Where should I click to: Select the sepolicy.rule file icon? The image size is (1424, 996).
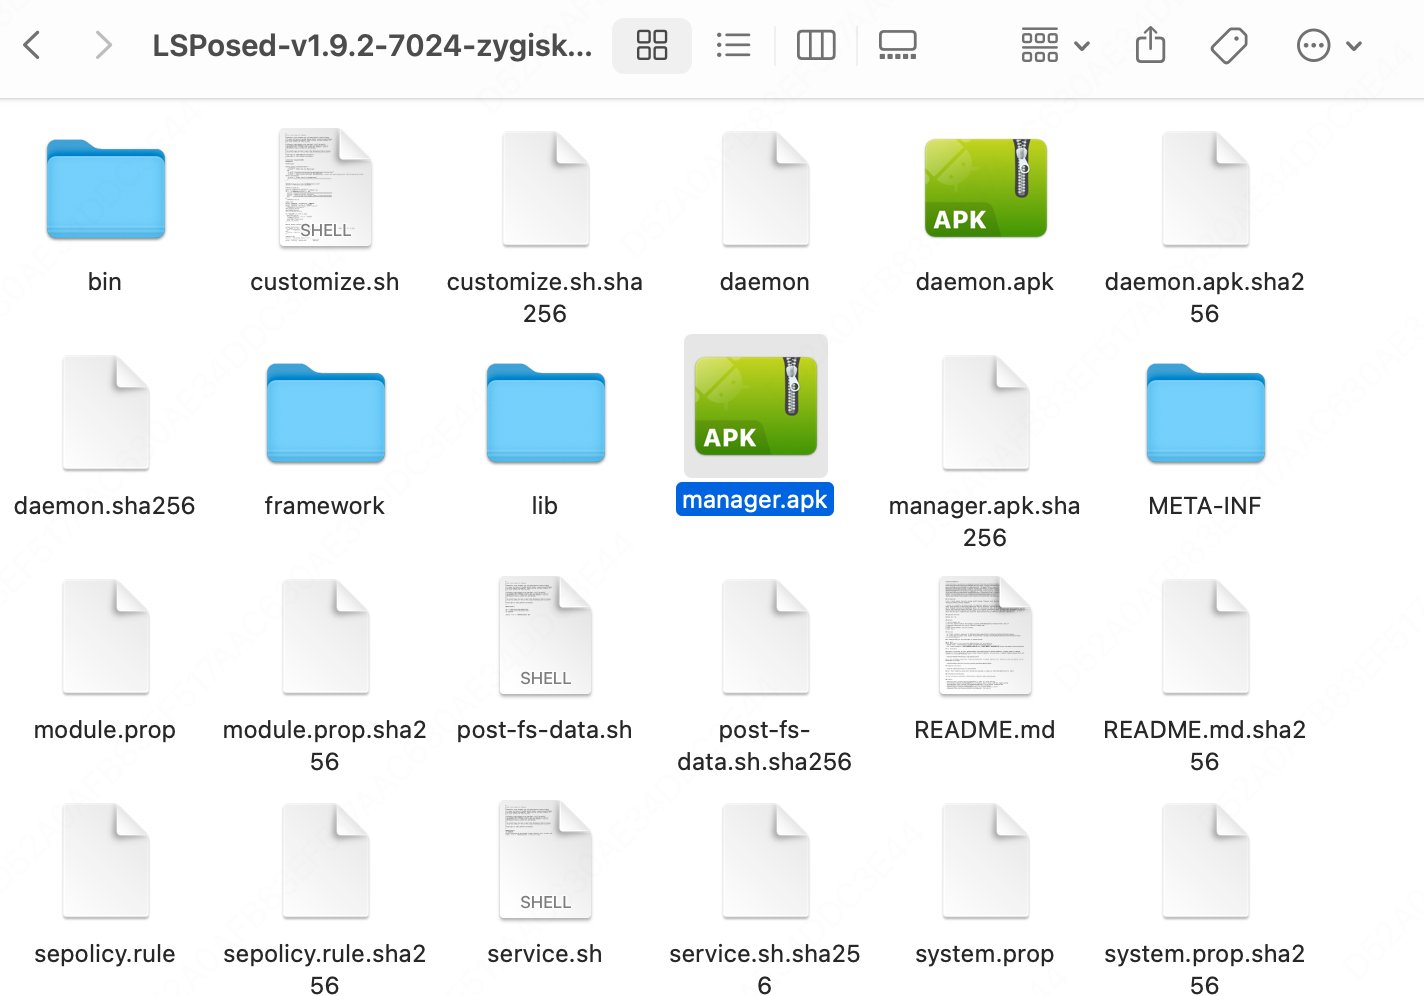pos(105,860)
